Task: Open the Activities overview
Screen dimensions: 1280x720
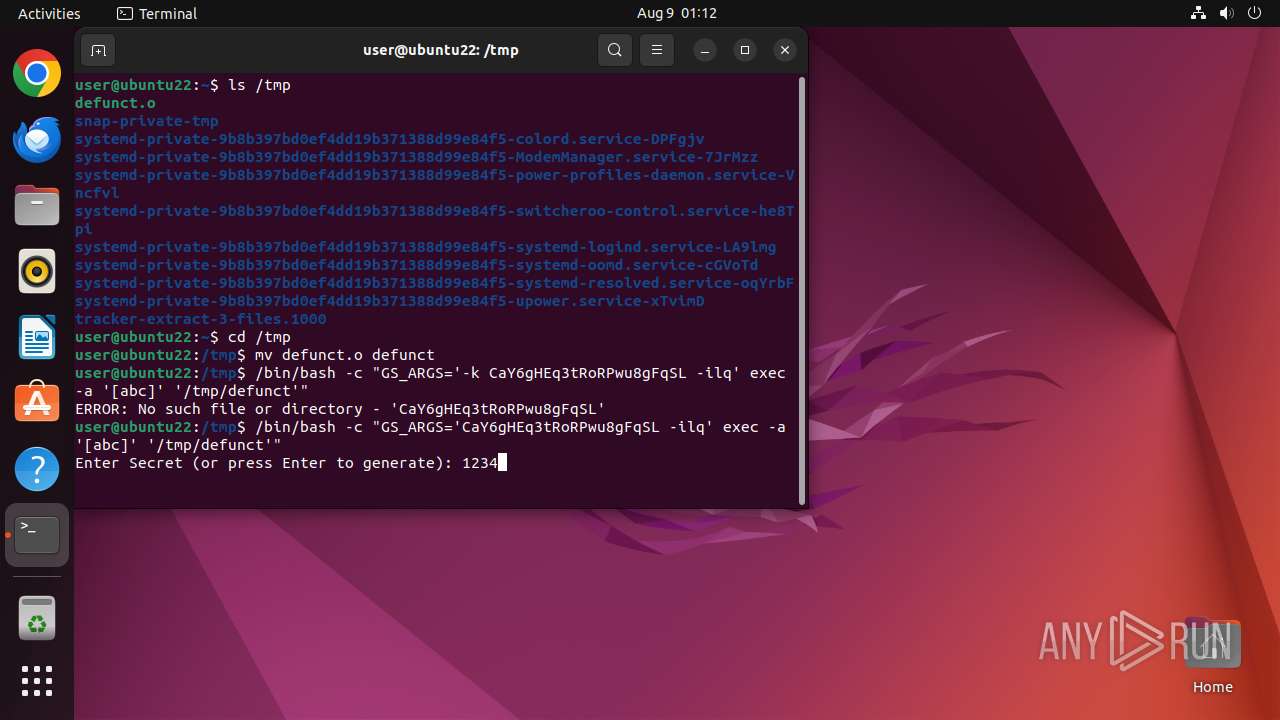Action: coord(49,13)
